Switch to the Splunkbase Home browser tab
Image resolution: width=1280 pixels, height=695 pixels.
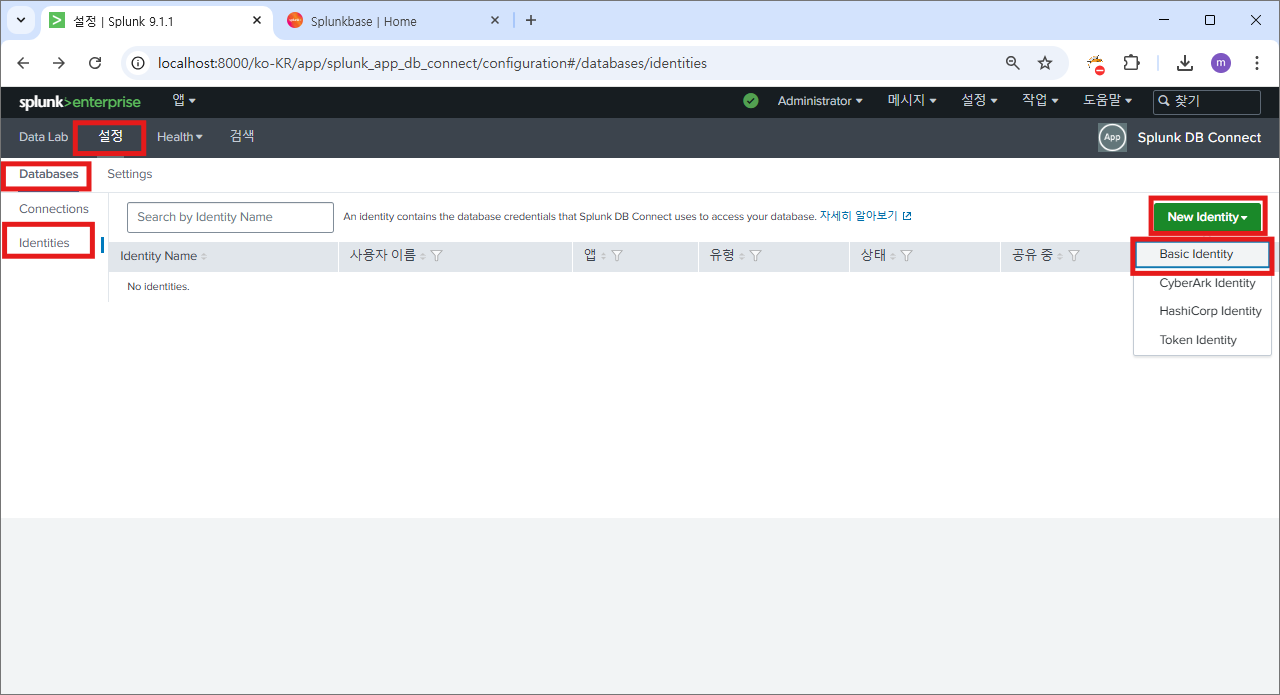[393, 21]
